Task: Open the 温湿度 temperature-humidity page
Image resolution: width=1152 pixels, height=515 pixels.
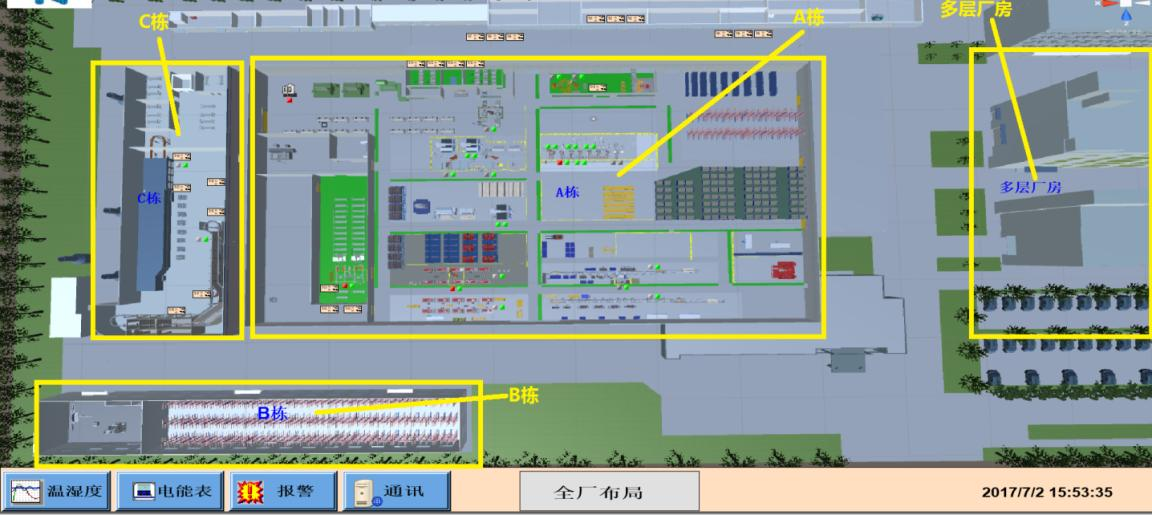Action: point(58,492)
